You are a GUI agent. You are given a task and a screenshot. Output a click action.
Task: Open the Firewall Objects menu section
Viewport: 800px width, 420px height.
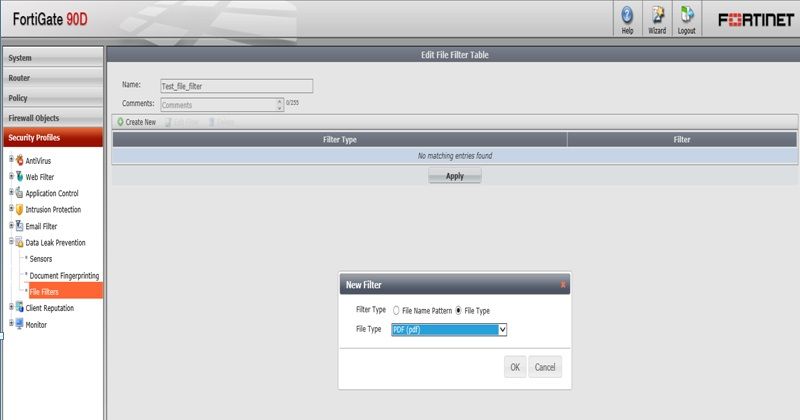click(53, 118)
